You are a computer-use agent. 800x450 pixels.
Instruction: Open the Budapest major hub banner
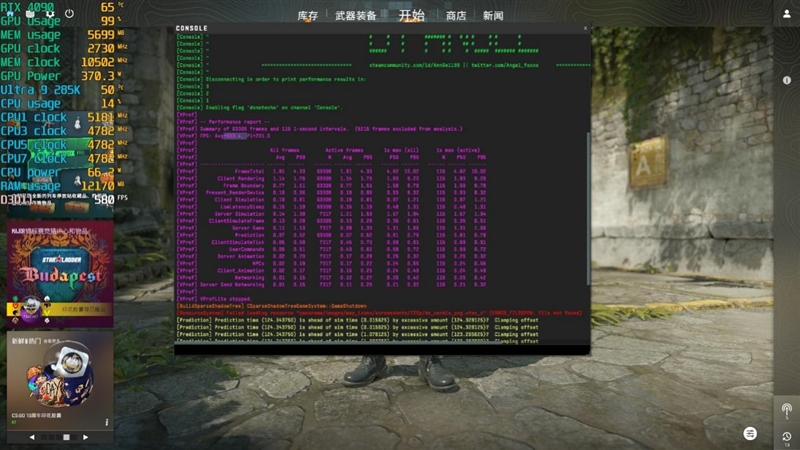tap(60, 274)
